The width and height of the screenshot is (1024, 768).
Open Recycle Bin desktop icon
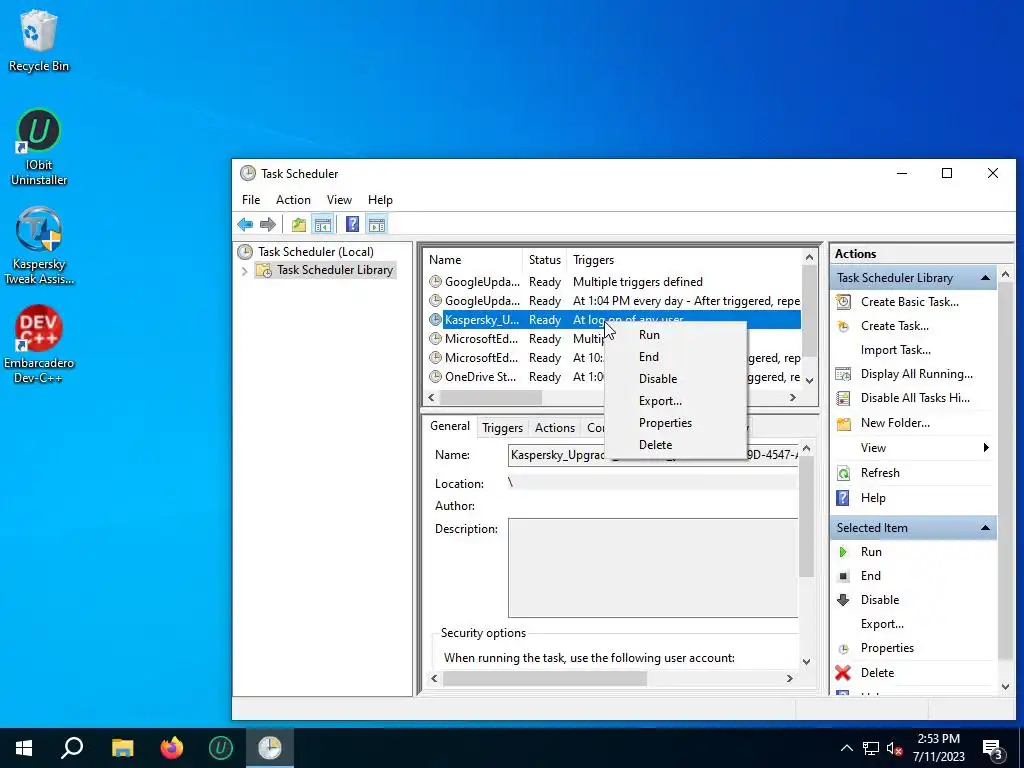click(x=39, y=41)
